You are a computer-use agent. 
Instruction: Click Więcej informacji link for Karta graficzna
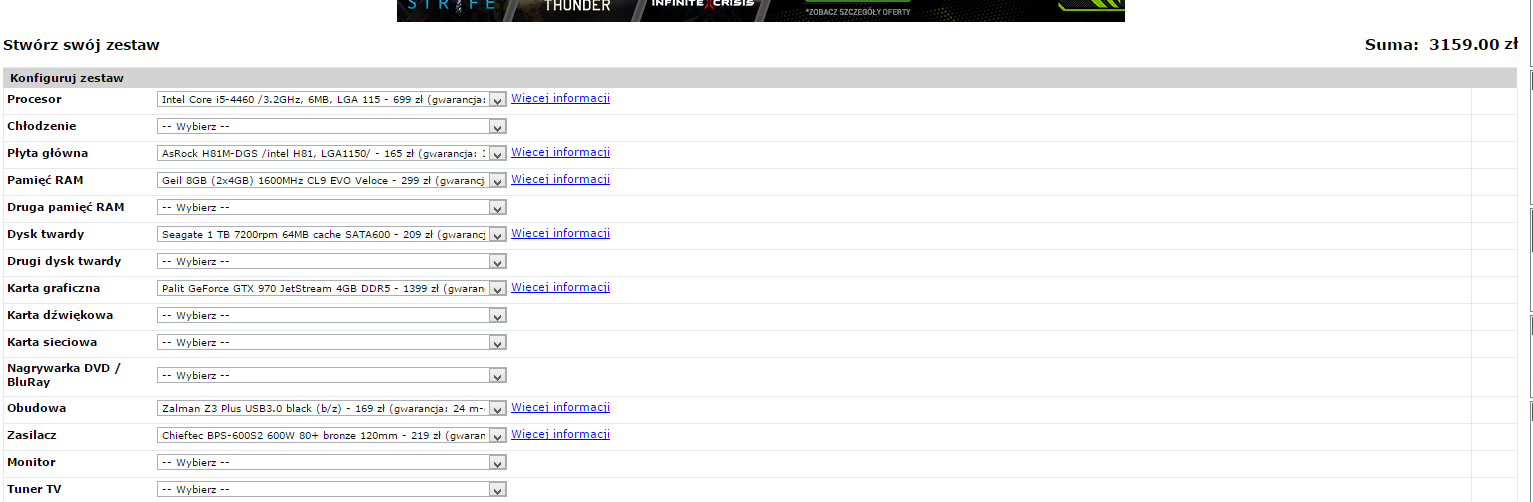click(561, 287)
